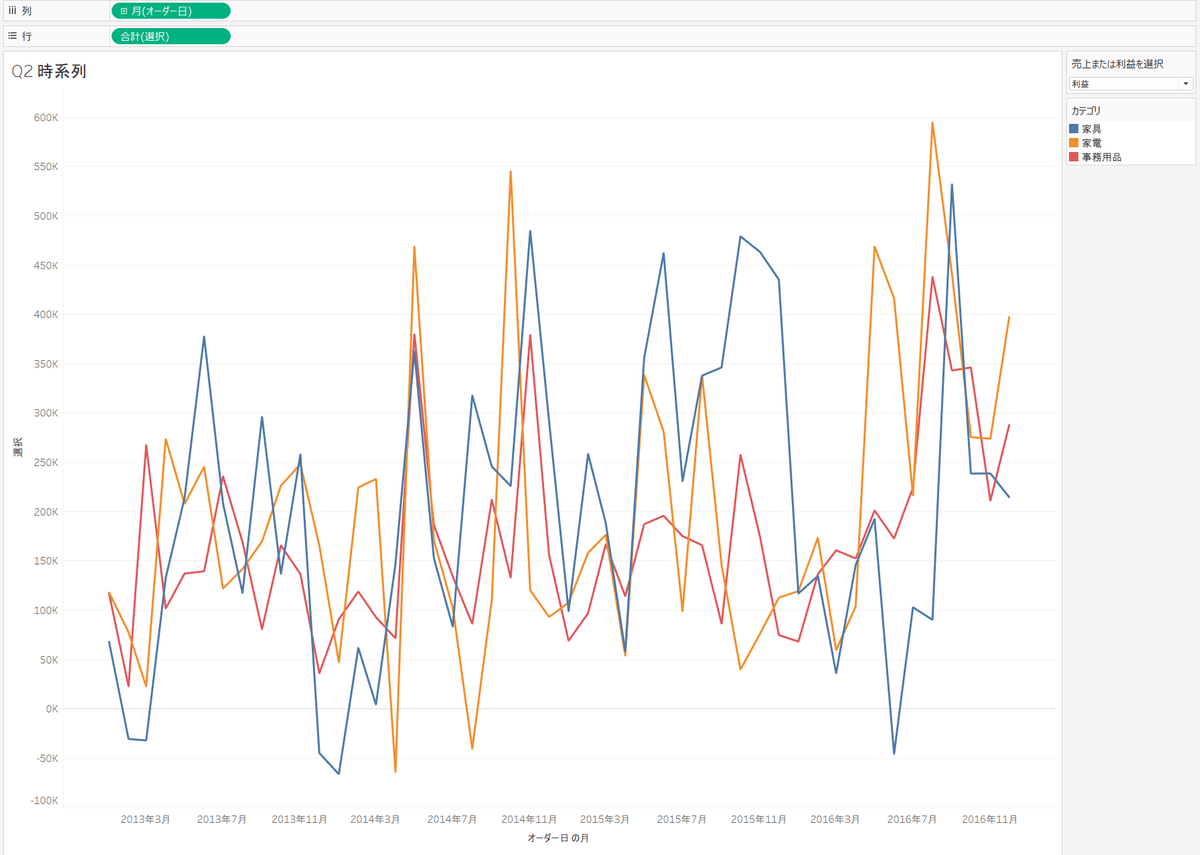
Task: Click the 100K axis label
Action: (47, 610)
